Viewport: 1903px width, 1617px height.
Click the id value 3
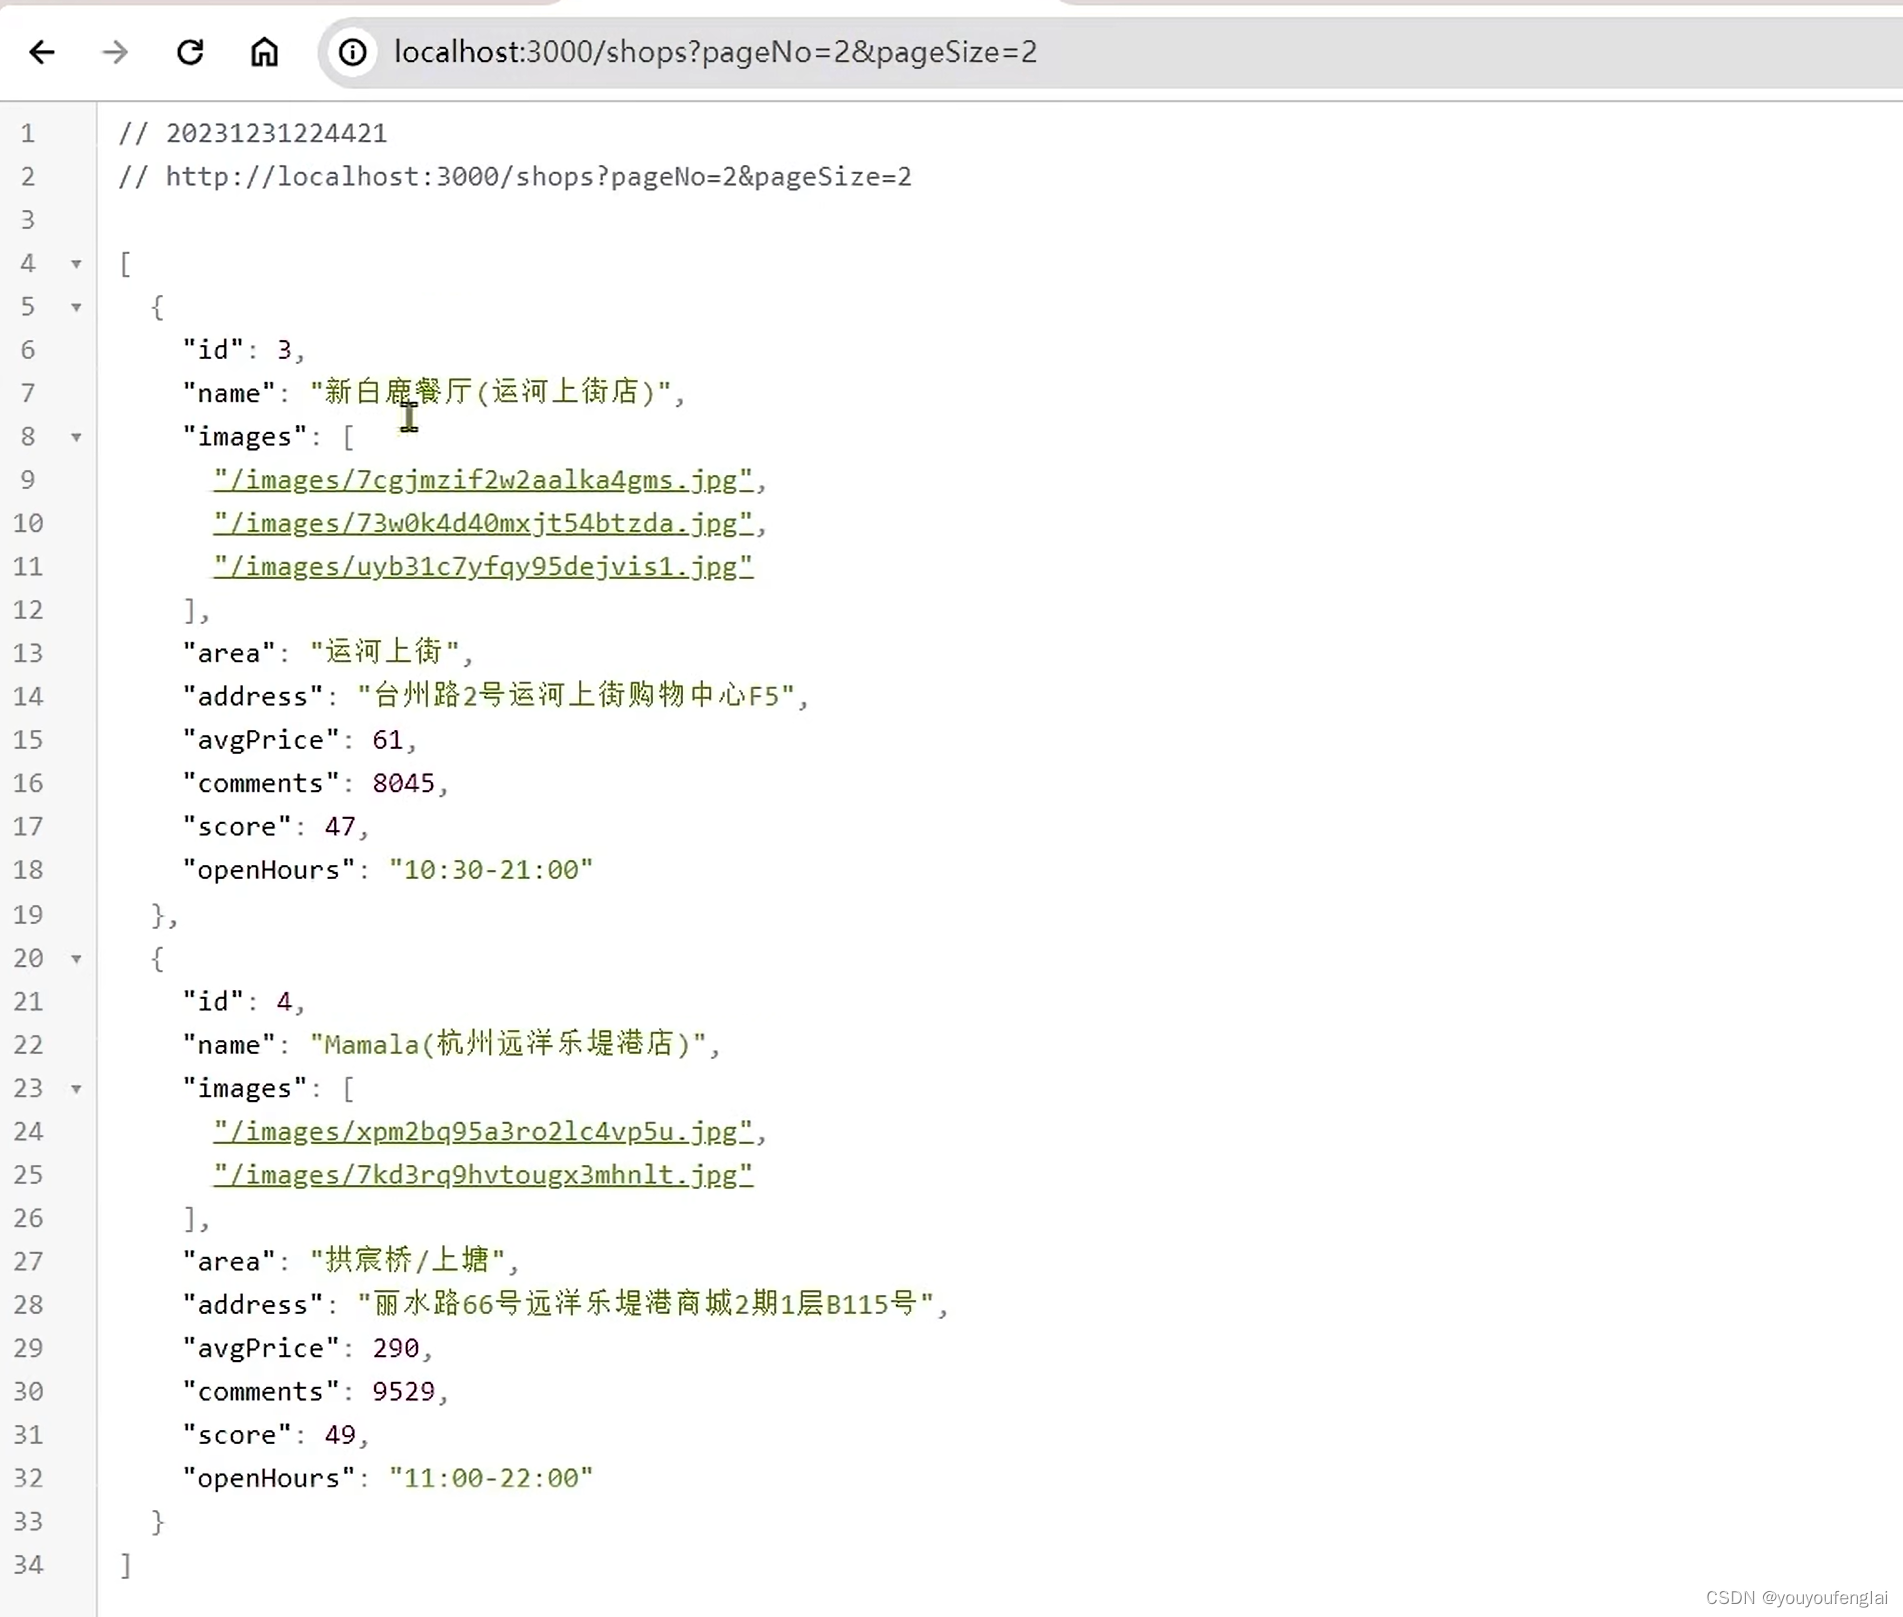pyautogui.click(x=284, y=350)
